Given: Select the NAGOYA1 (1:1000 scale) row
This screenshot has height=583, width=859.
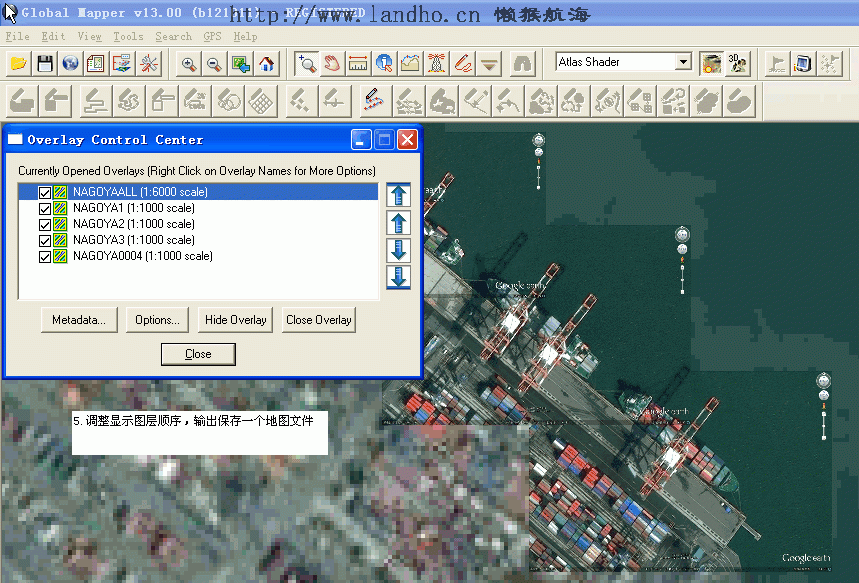Looking at the screenshot, I should point(198,208).
